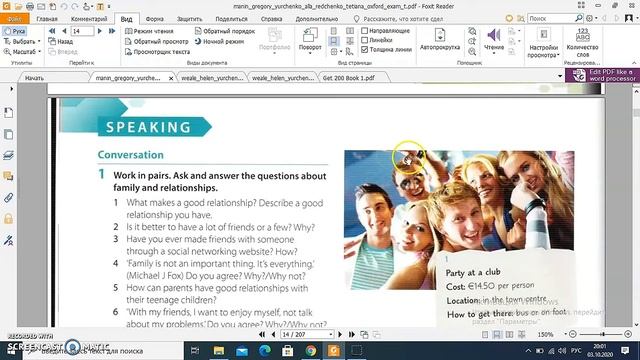This screenshot has height=360, width=640.
Task: Close the manin_gregory_yurche document tab
Action: [171, 78]
